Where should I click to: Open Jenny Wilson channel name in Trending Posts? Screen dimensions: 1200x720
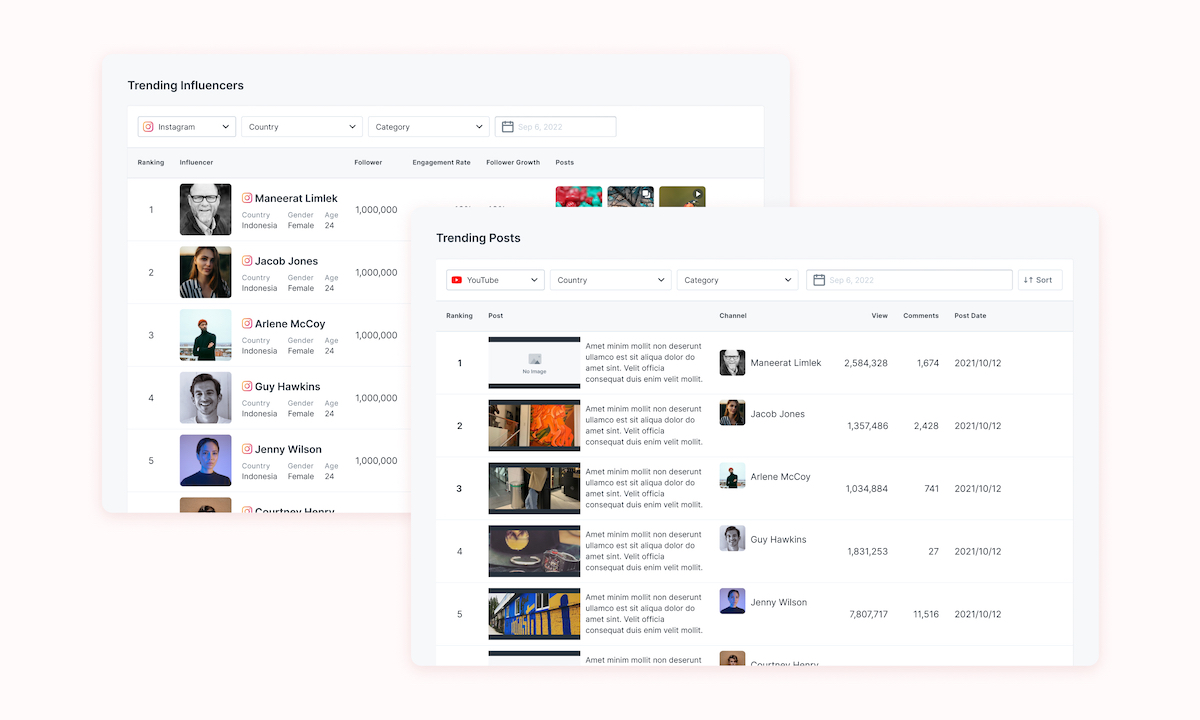click(779, 602)
